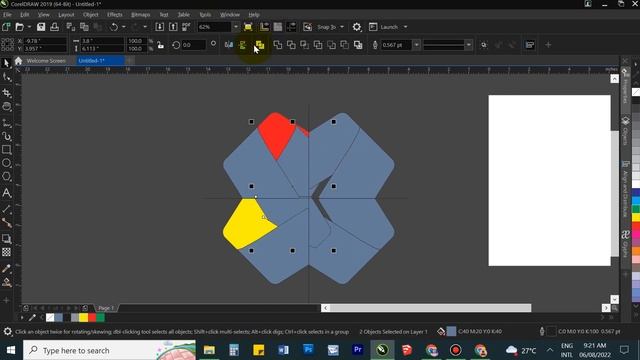Switch to Welcome Screen tab

tap(46, 61)
